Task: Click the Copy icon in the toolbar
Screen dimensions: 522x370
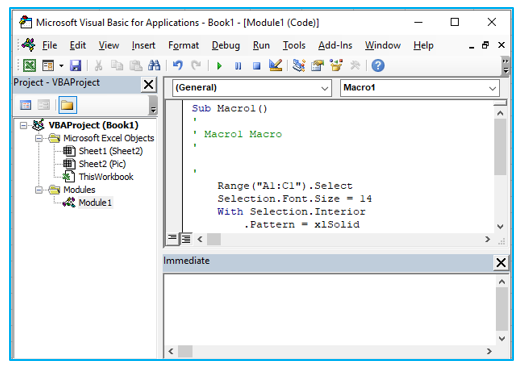Action: point(117,65)
